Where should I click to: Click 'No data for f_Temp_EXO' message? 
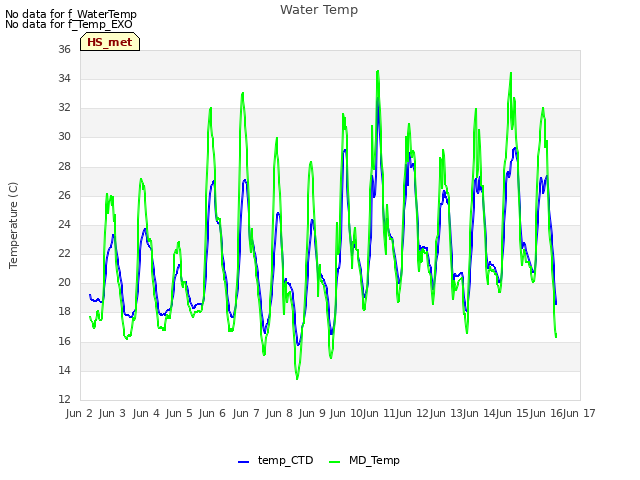(x=69, y=24)
